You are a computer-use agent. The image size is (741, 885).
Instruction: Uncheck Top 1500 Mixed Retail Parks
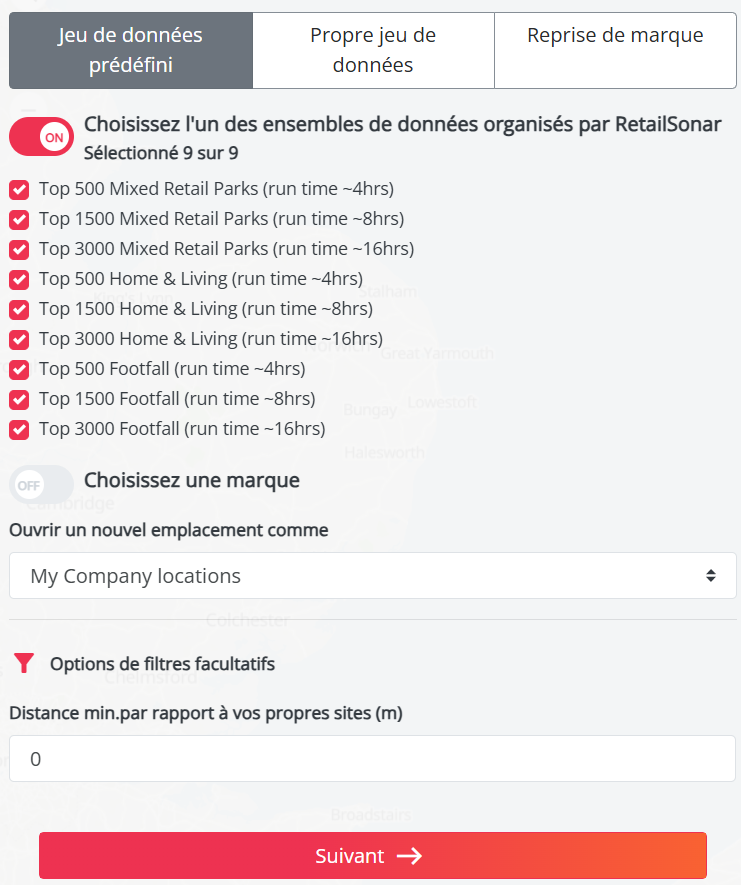click(x=19, y=219)
